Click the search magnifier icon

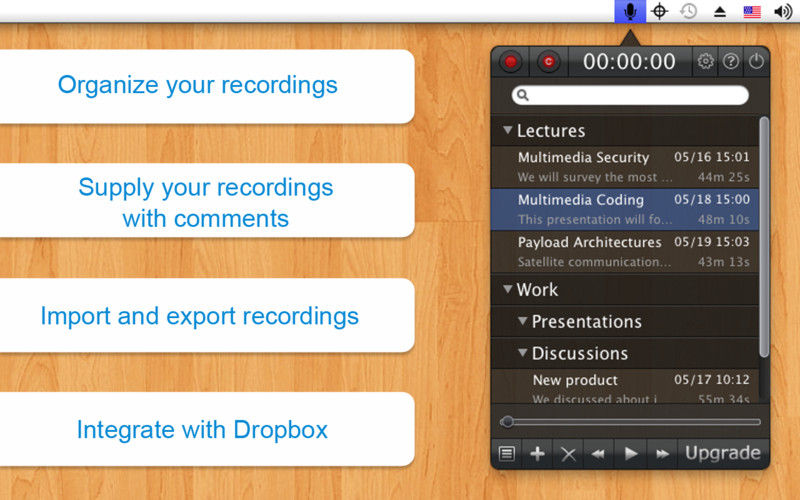(522, 95)
